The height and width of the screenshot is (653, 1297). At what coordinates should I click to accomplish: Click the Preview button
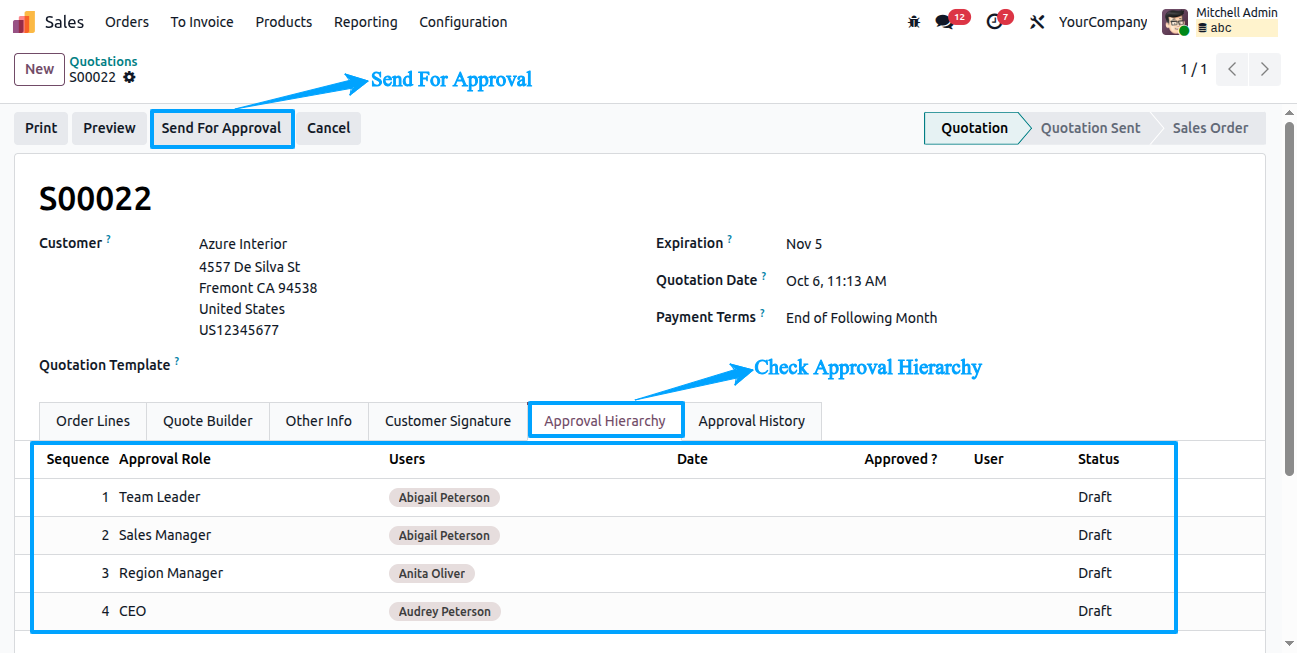coord(109,128)
